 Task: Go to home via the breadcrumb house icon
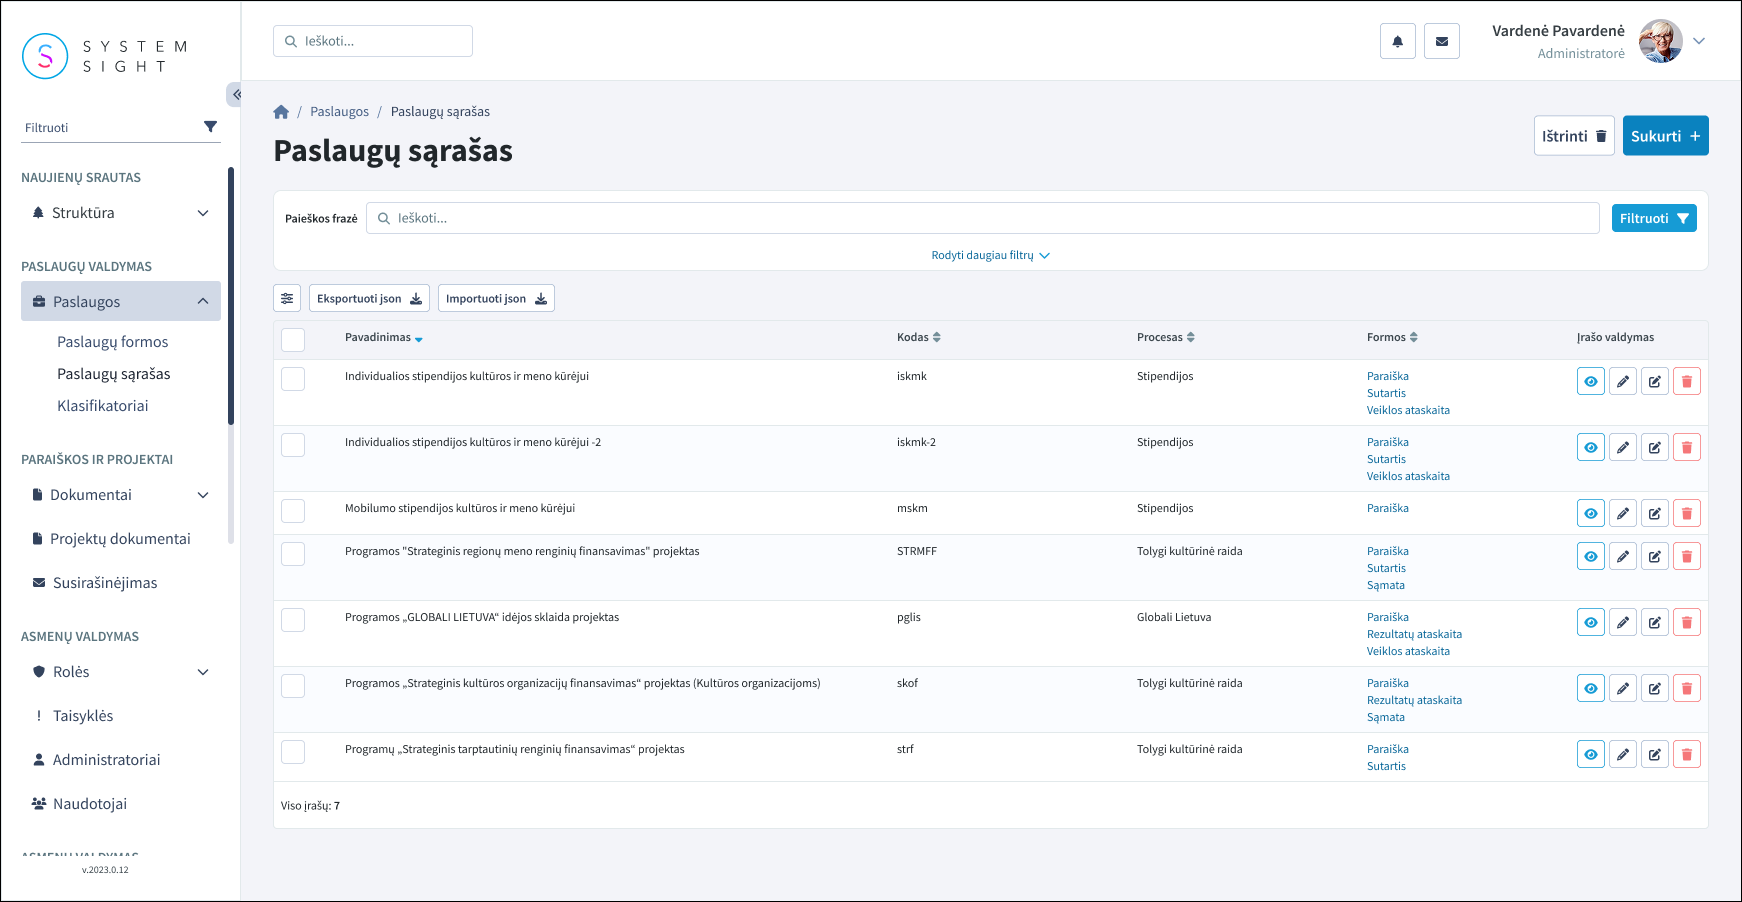coord(281,112)
